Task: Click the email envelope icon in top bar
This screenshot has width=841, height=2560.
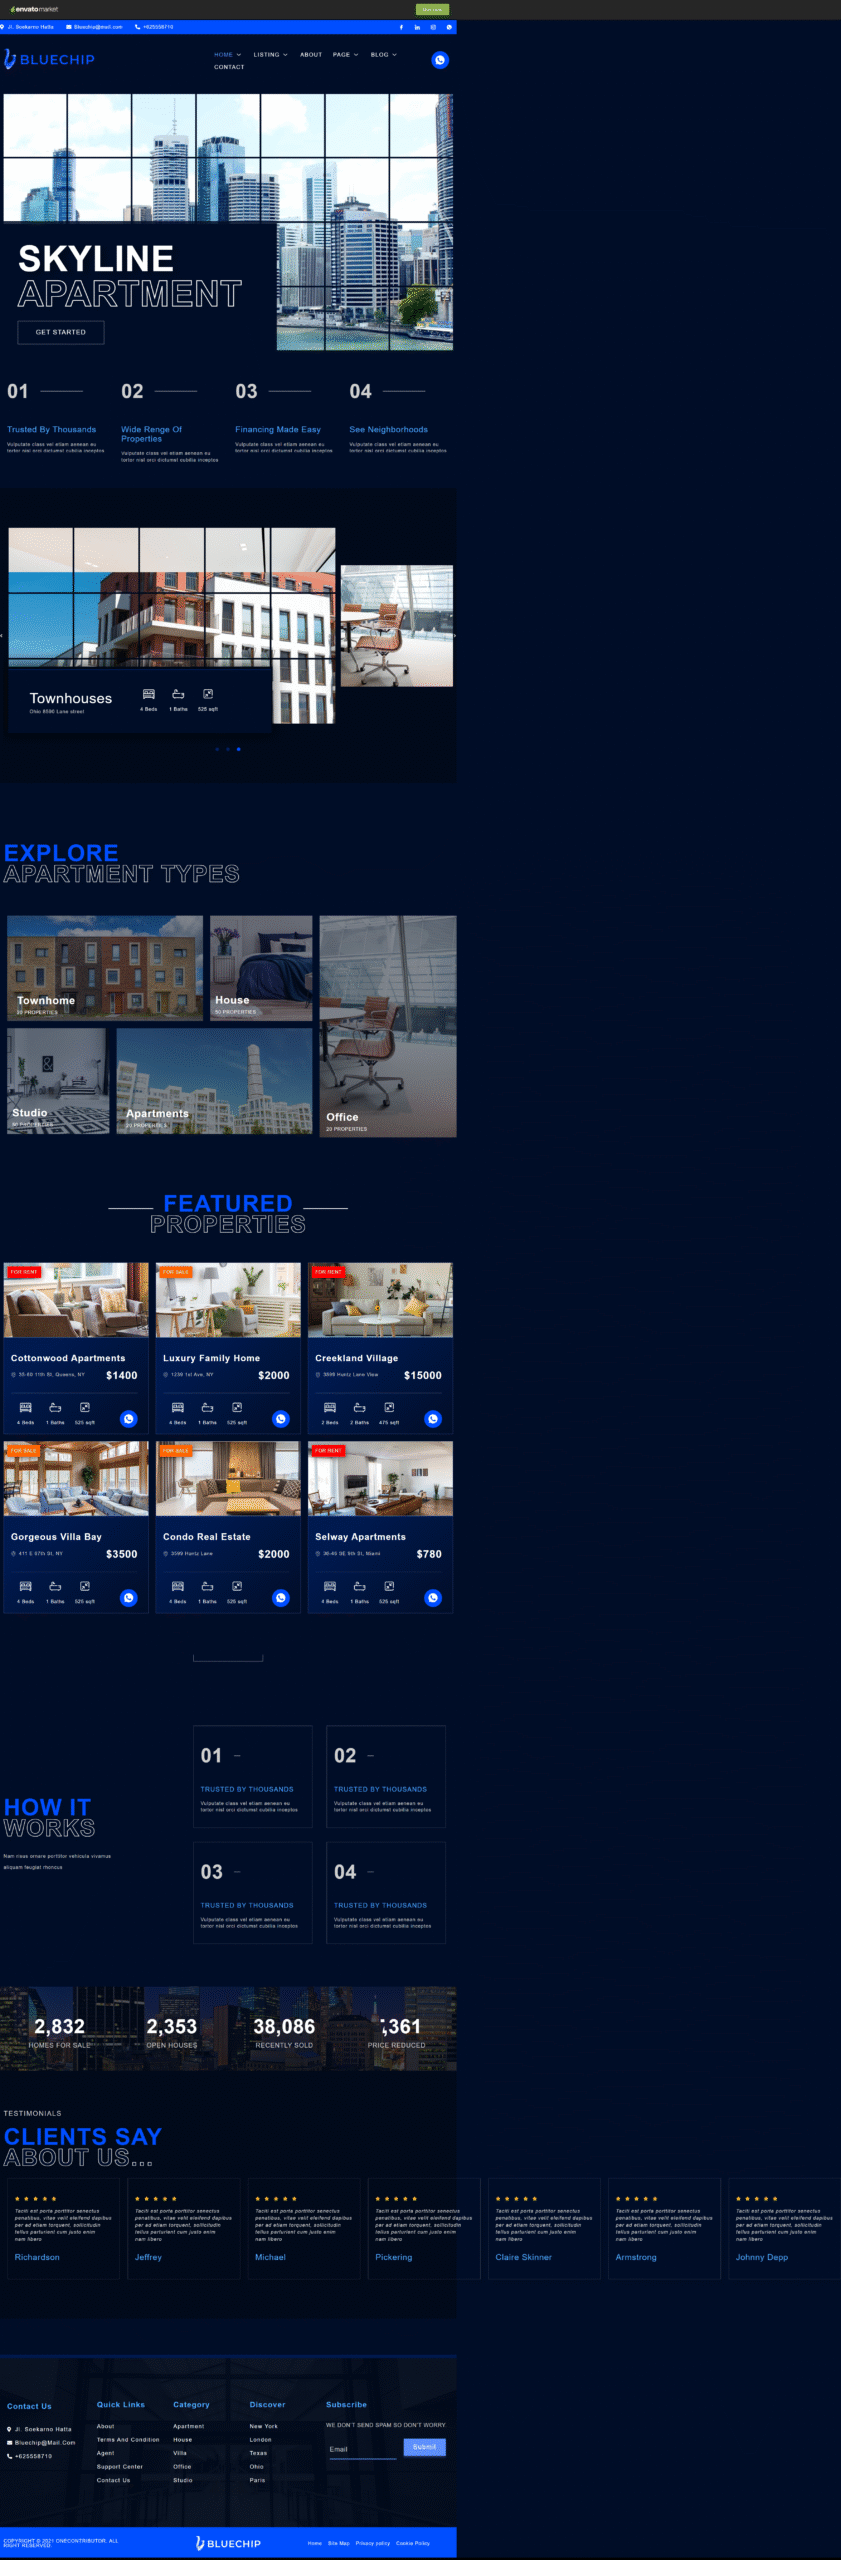Action: coord(69,27)
